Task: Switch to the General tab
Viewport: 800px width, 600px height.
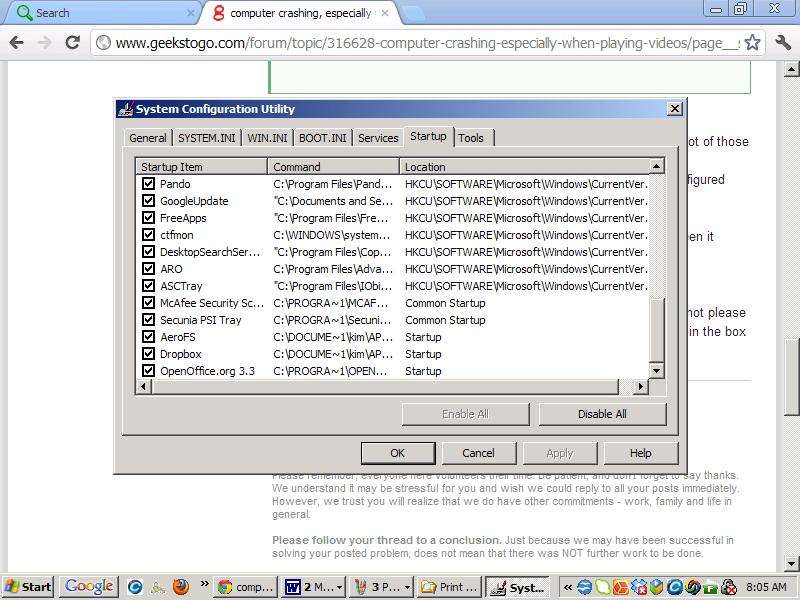Action: pos(147,138)
